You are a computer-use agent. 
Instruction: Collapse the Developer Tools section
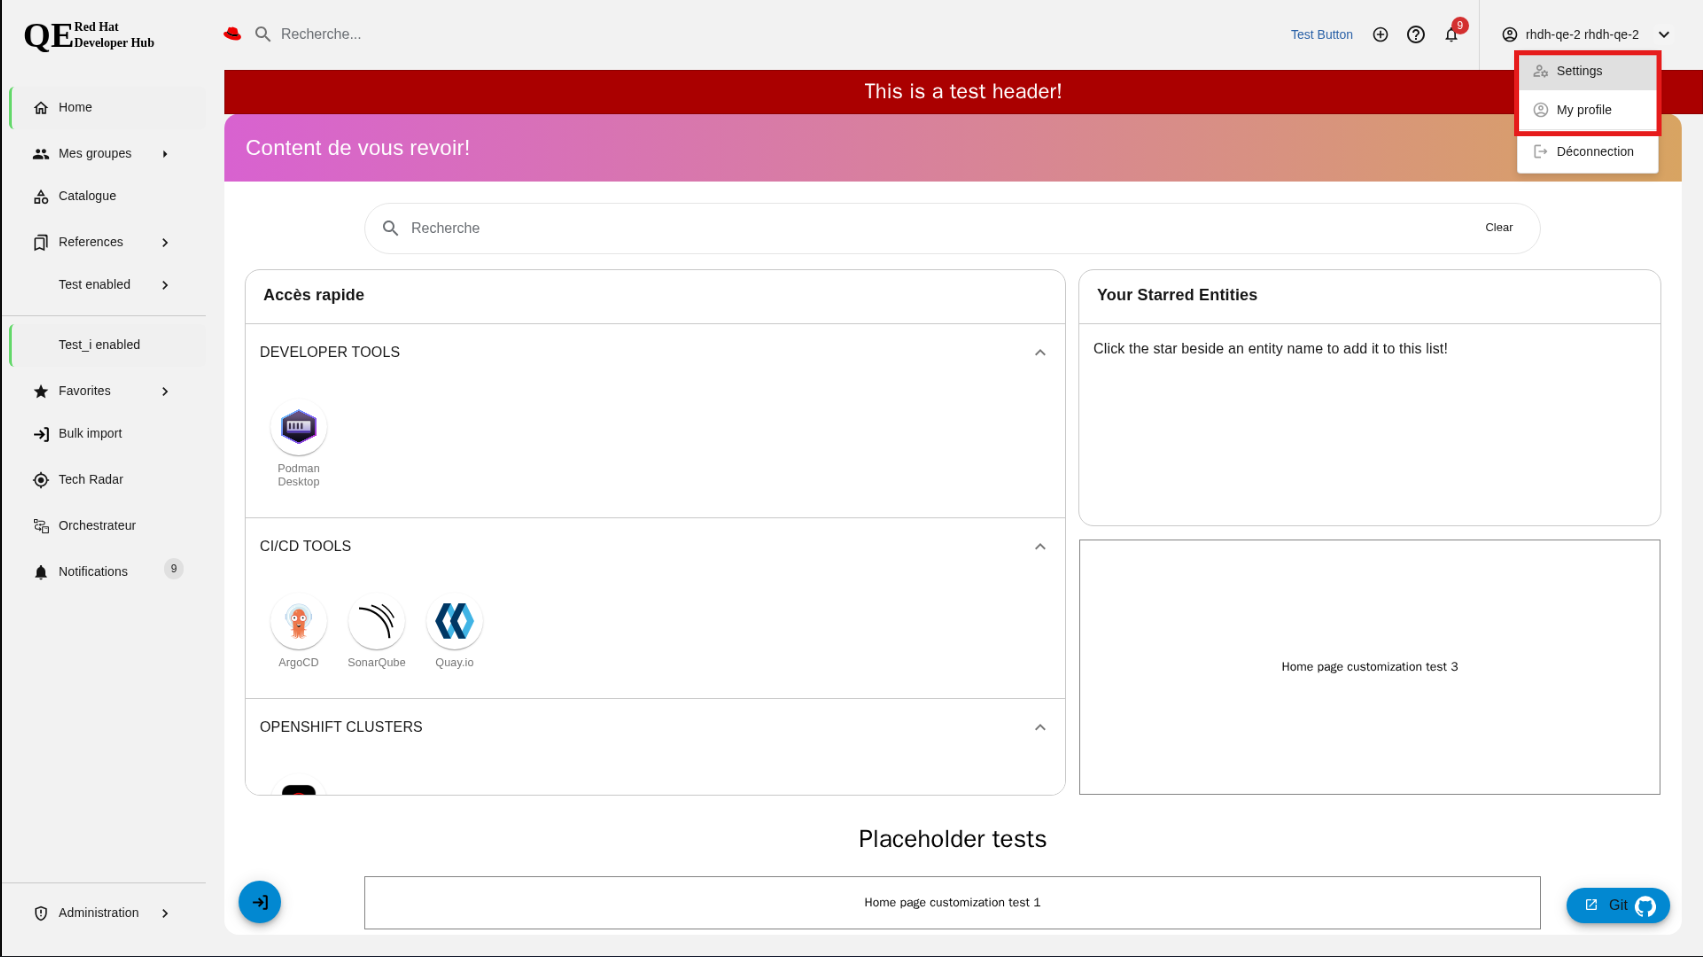pyautogui.click(x=1040, y=353)
